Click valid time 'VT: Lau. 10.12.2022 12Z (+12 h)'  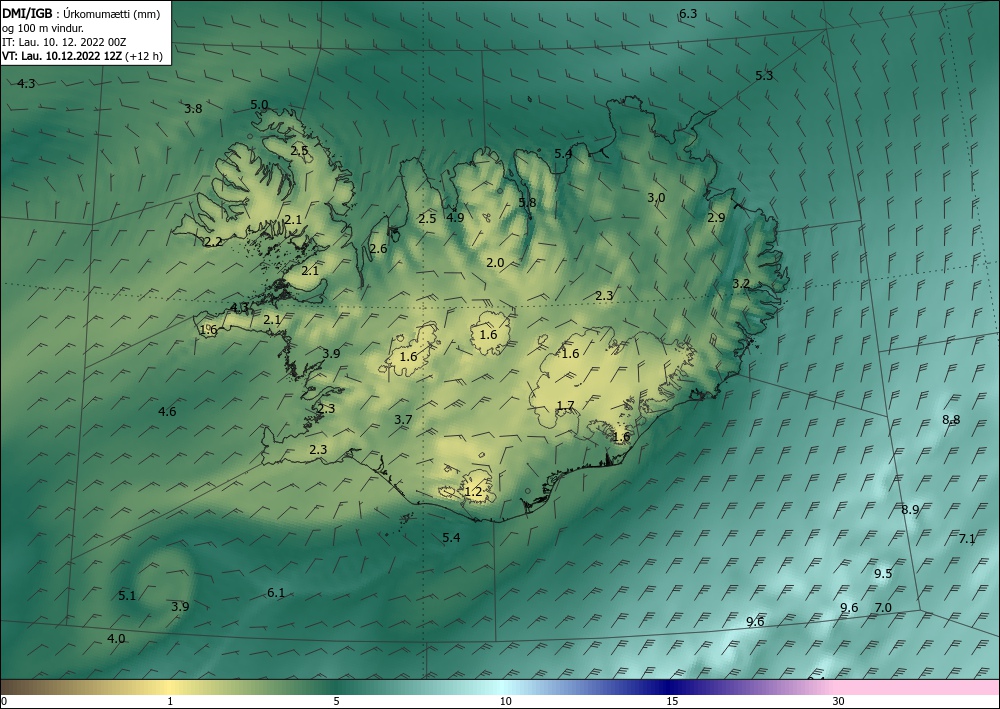click(x=82, y=56)
